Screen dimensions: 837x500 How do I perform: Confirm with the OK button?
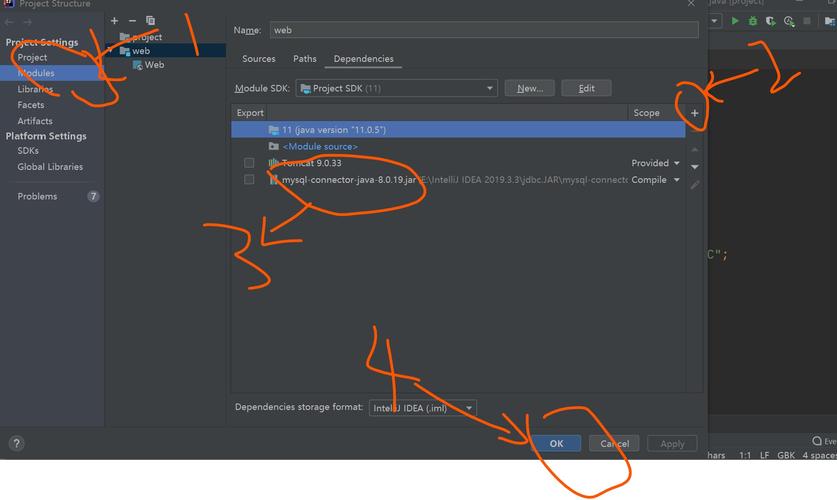pos(556,443)
